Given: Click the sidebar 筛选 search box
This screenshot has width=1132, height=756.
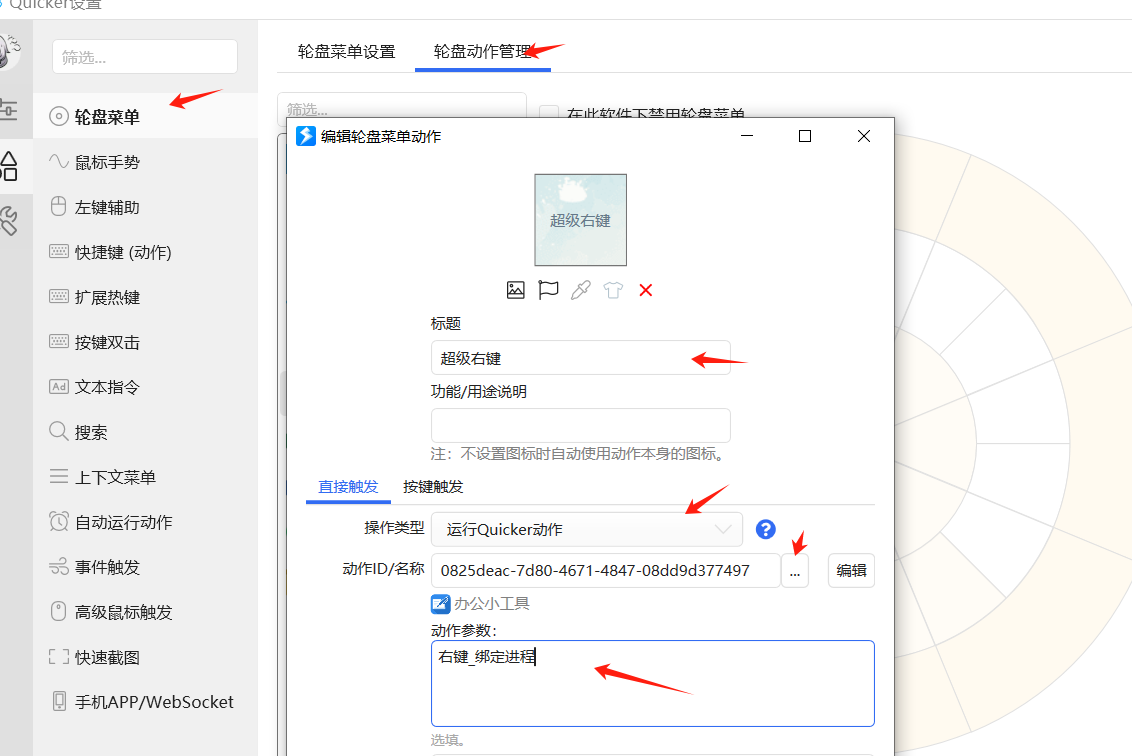Looking at the screenshot, I should pyautogui.click(x=145, y=57).
